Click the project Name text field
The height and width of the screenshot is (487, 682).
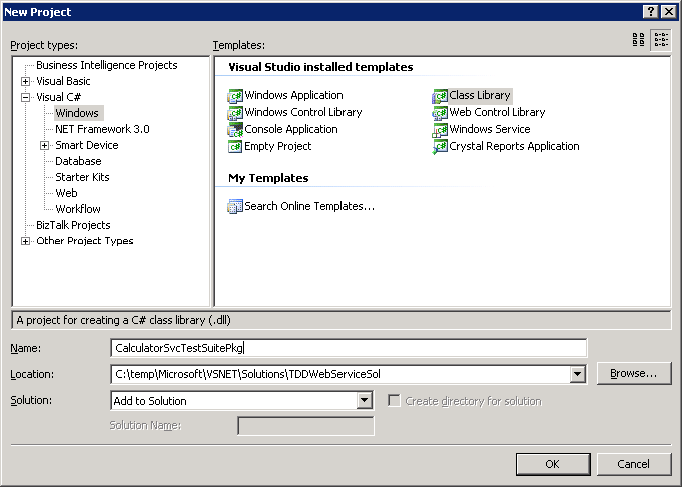point(349,348)
